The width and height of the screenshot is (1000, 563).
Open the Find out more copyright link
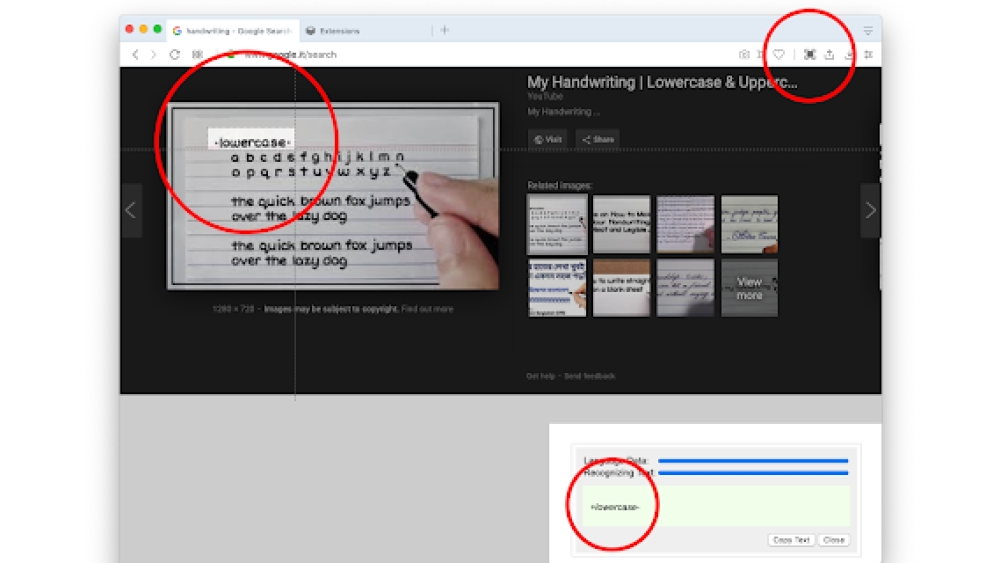pyautogui.click(x=427, y=309)
